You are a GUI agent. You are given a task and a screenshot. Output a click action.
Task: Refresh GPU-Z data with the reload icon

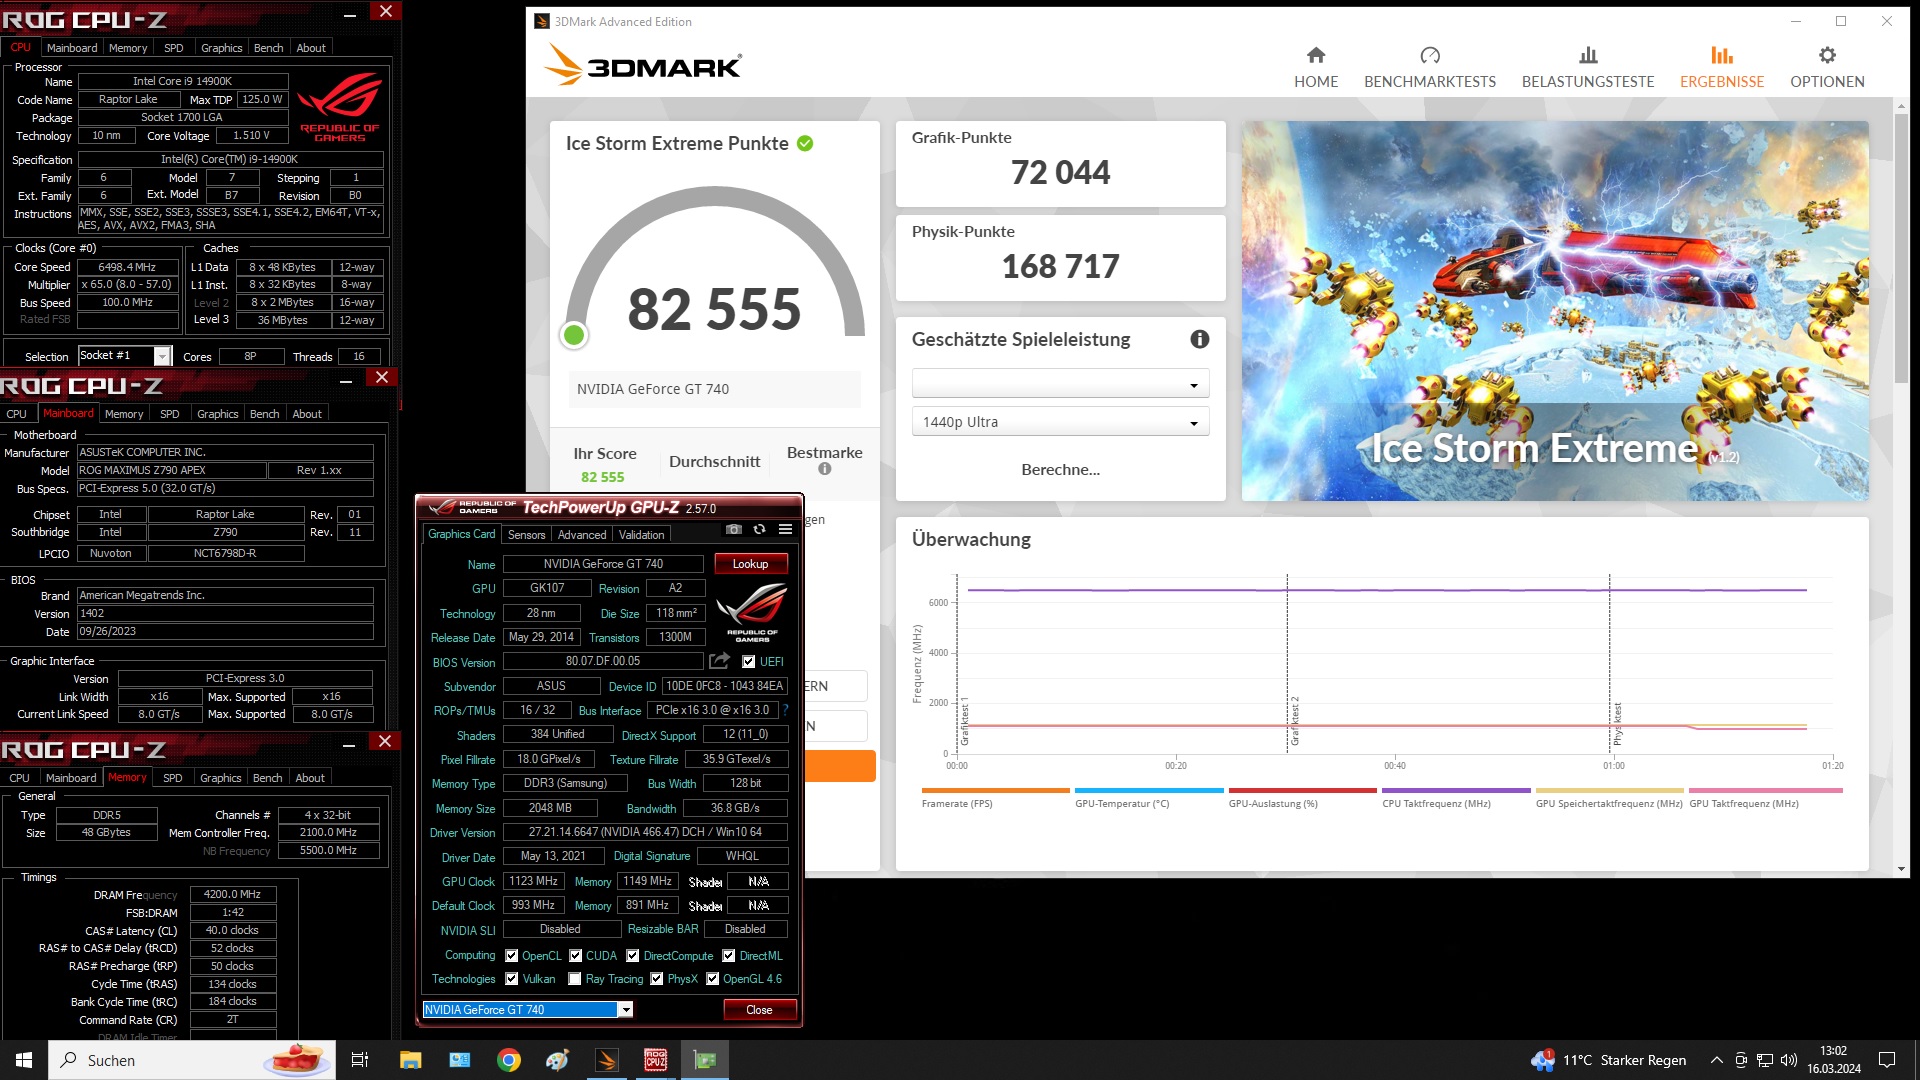760,529
